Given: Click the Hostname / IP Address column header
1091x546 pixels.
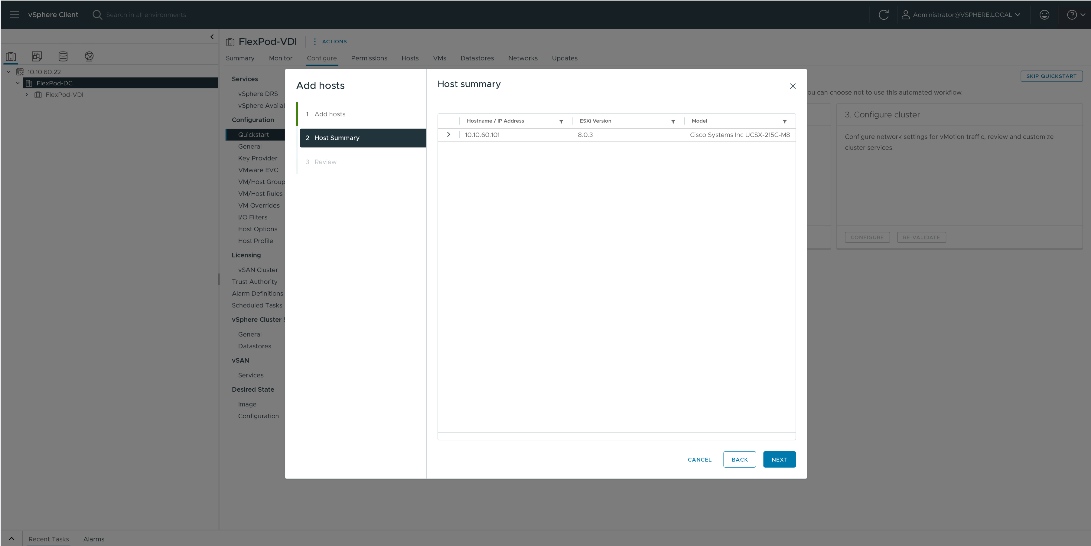Looking at the screenshot, I should (495, 121).
